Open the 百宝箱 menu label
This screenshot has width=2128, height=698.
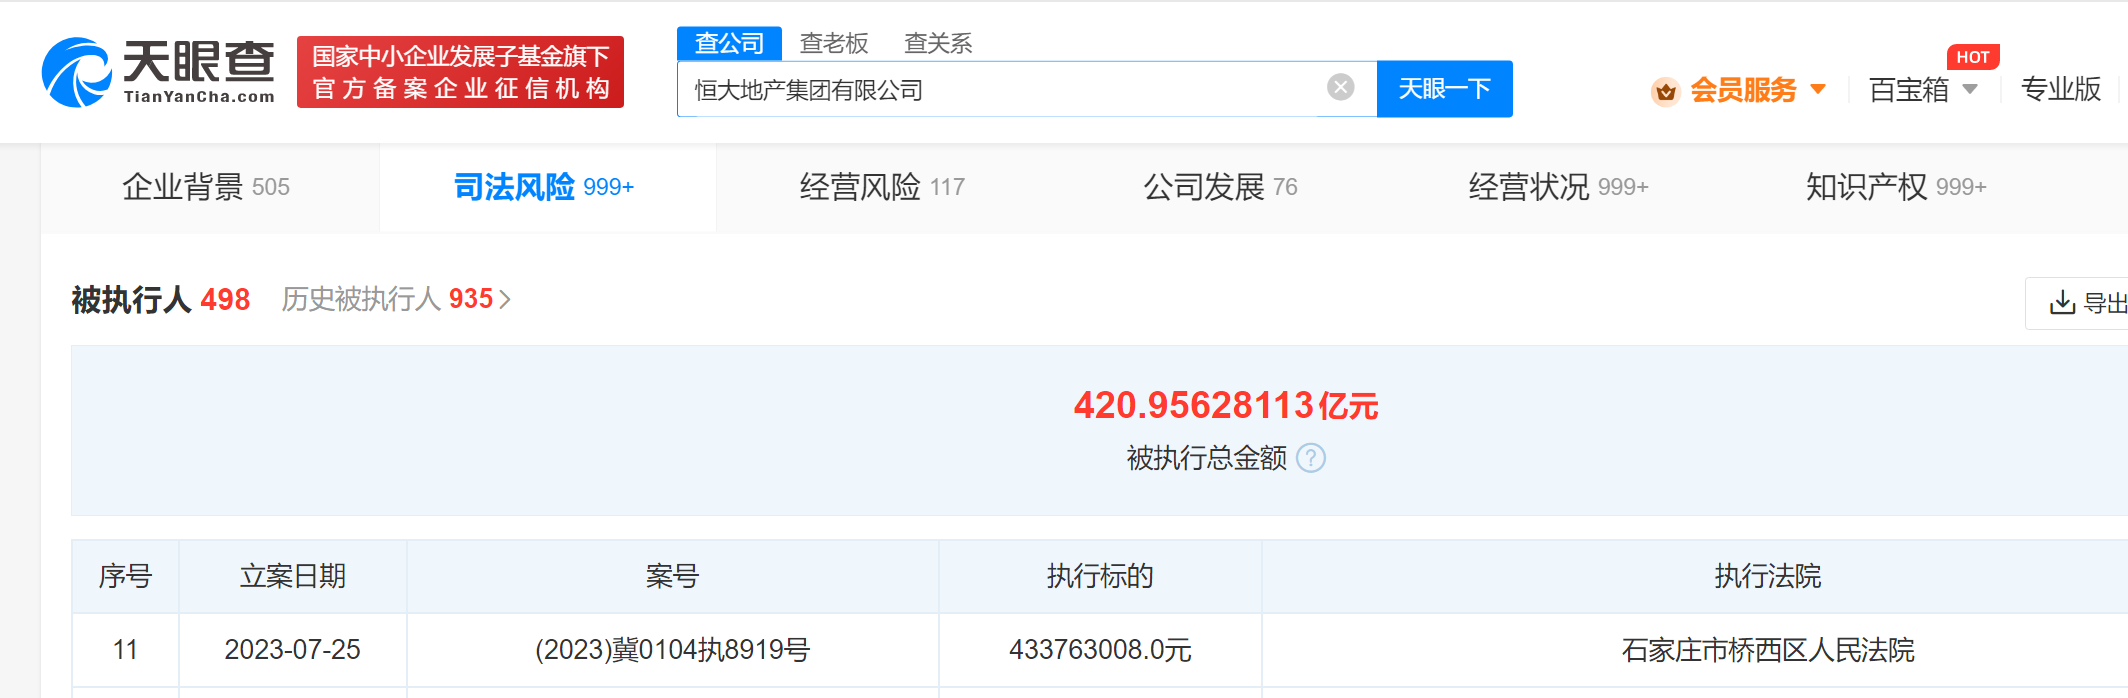coord(1909,90)
